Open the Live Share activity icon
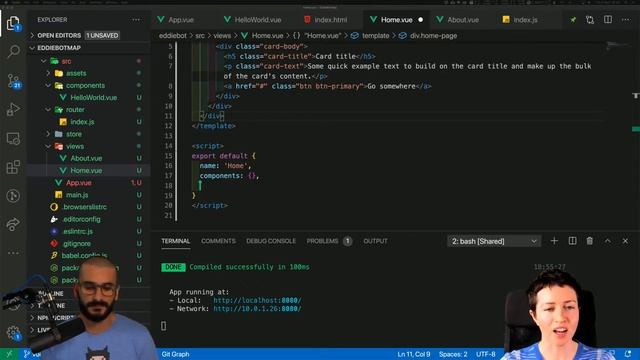Screen dimensions: 640x360 pyautogui.click(x=13, y=224)
